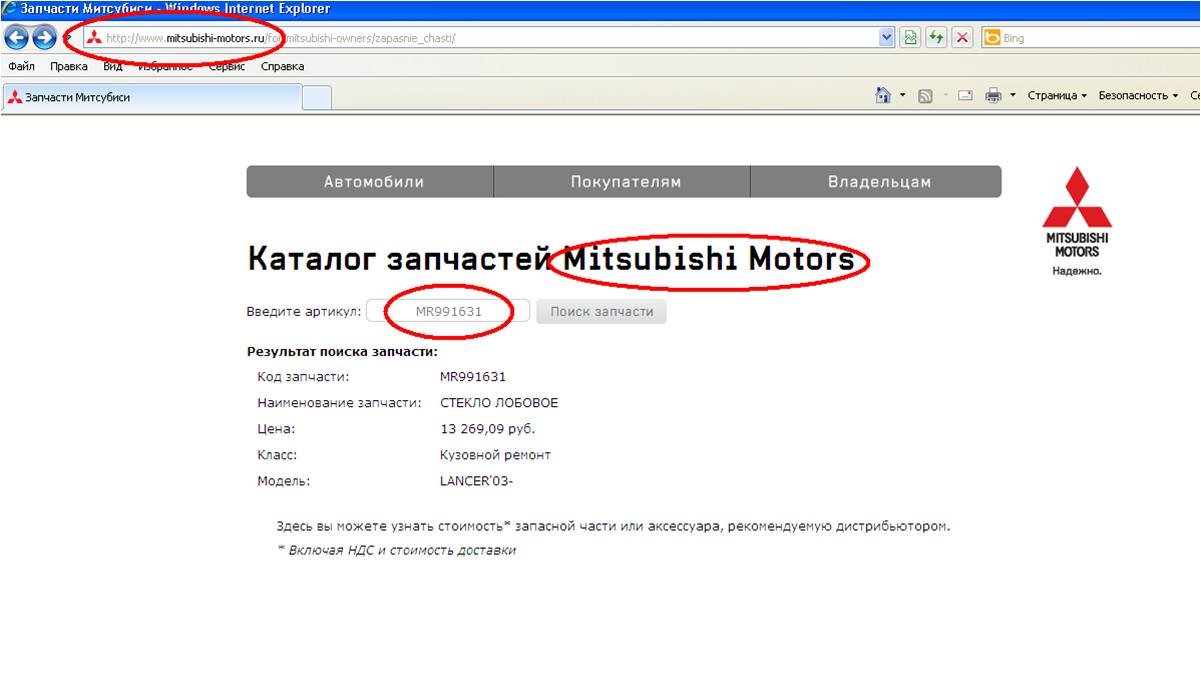
Task: Refresh the page with the green arrows icon
Action: (x=936, y=38)
